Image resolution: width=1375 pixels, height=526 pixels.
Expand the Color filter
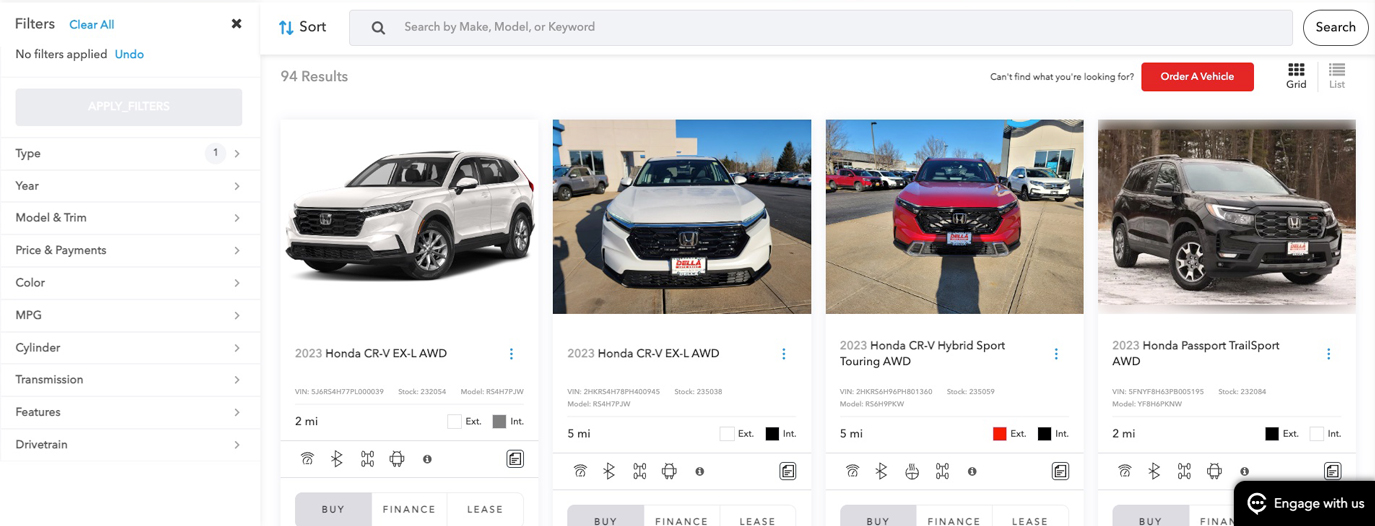pos(129,282)
